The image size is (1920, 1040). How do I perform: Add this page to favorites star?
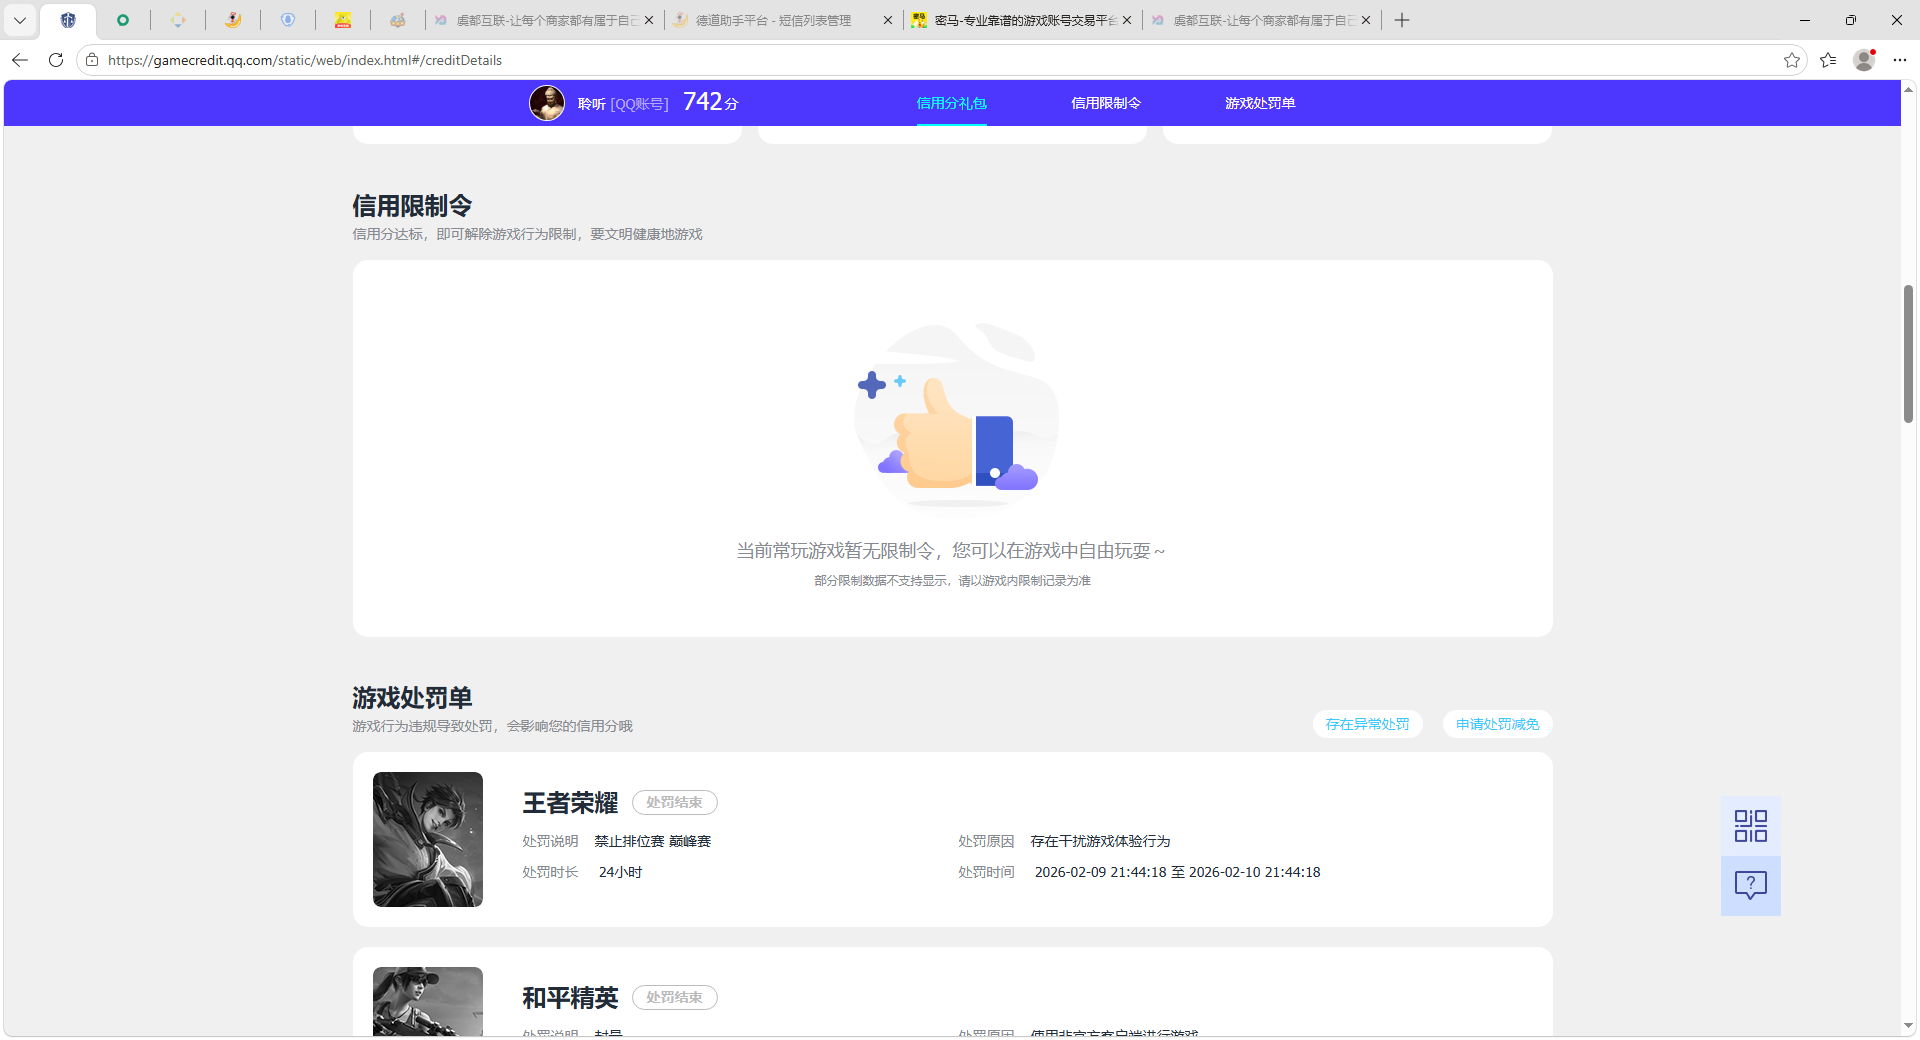[1792, 60]
